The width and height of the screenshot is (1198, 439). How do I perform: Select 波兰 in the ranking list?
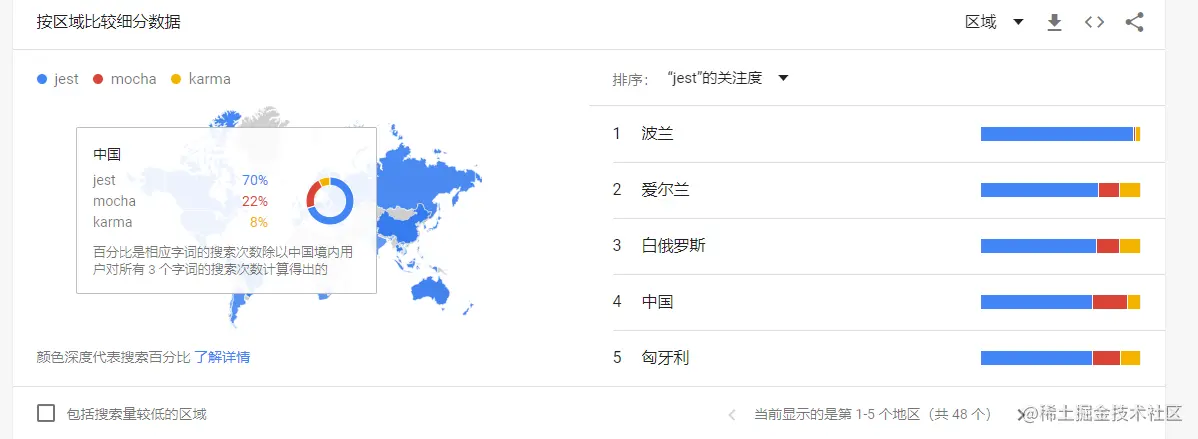658,134
